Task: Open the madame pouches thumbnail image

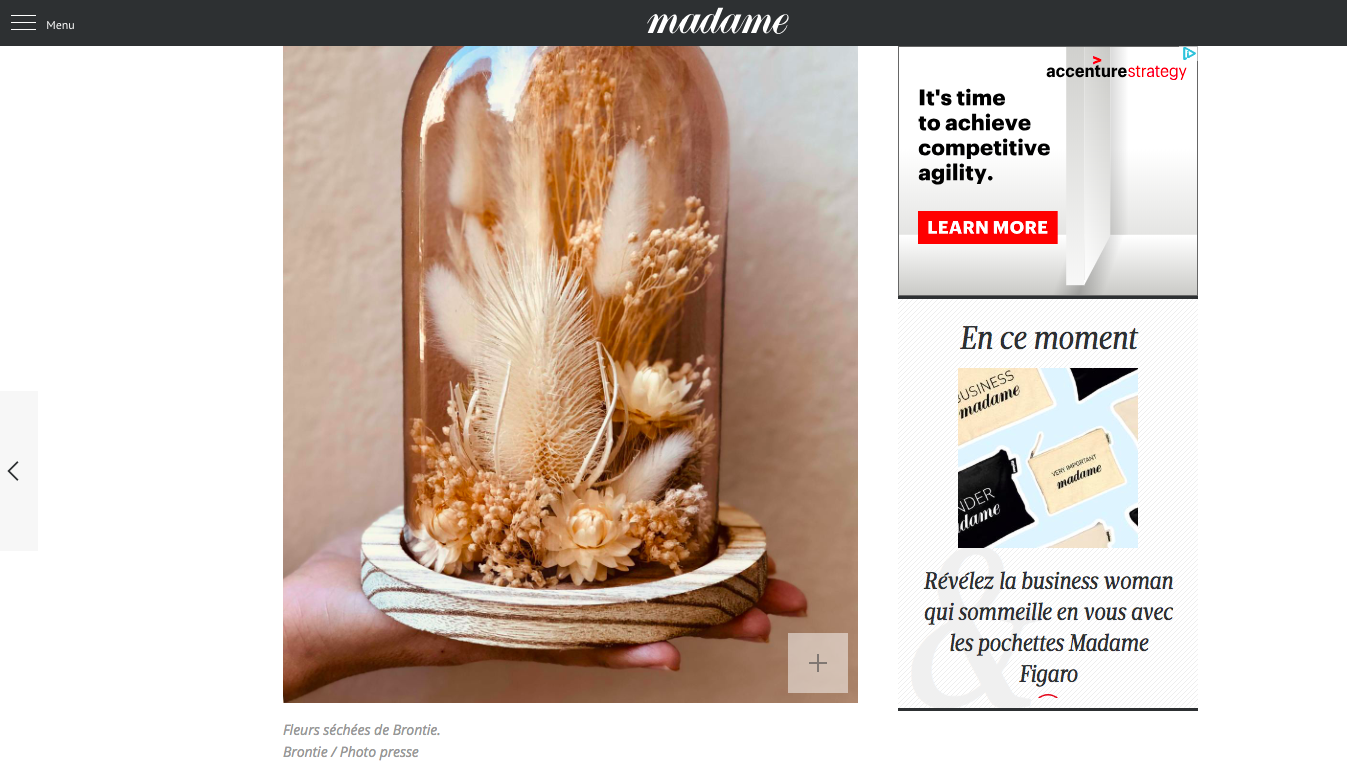Action: click(1048, 458)
